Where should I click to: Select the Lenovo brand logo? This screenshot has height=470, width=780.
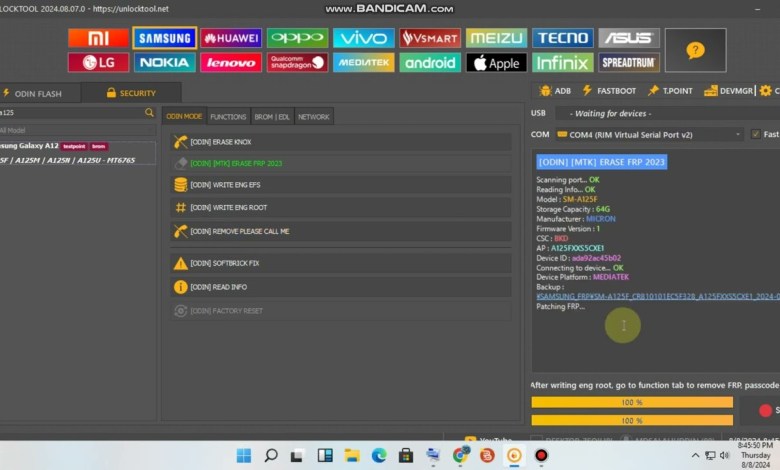click(231, 63)
